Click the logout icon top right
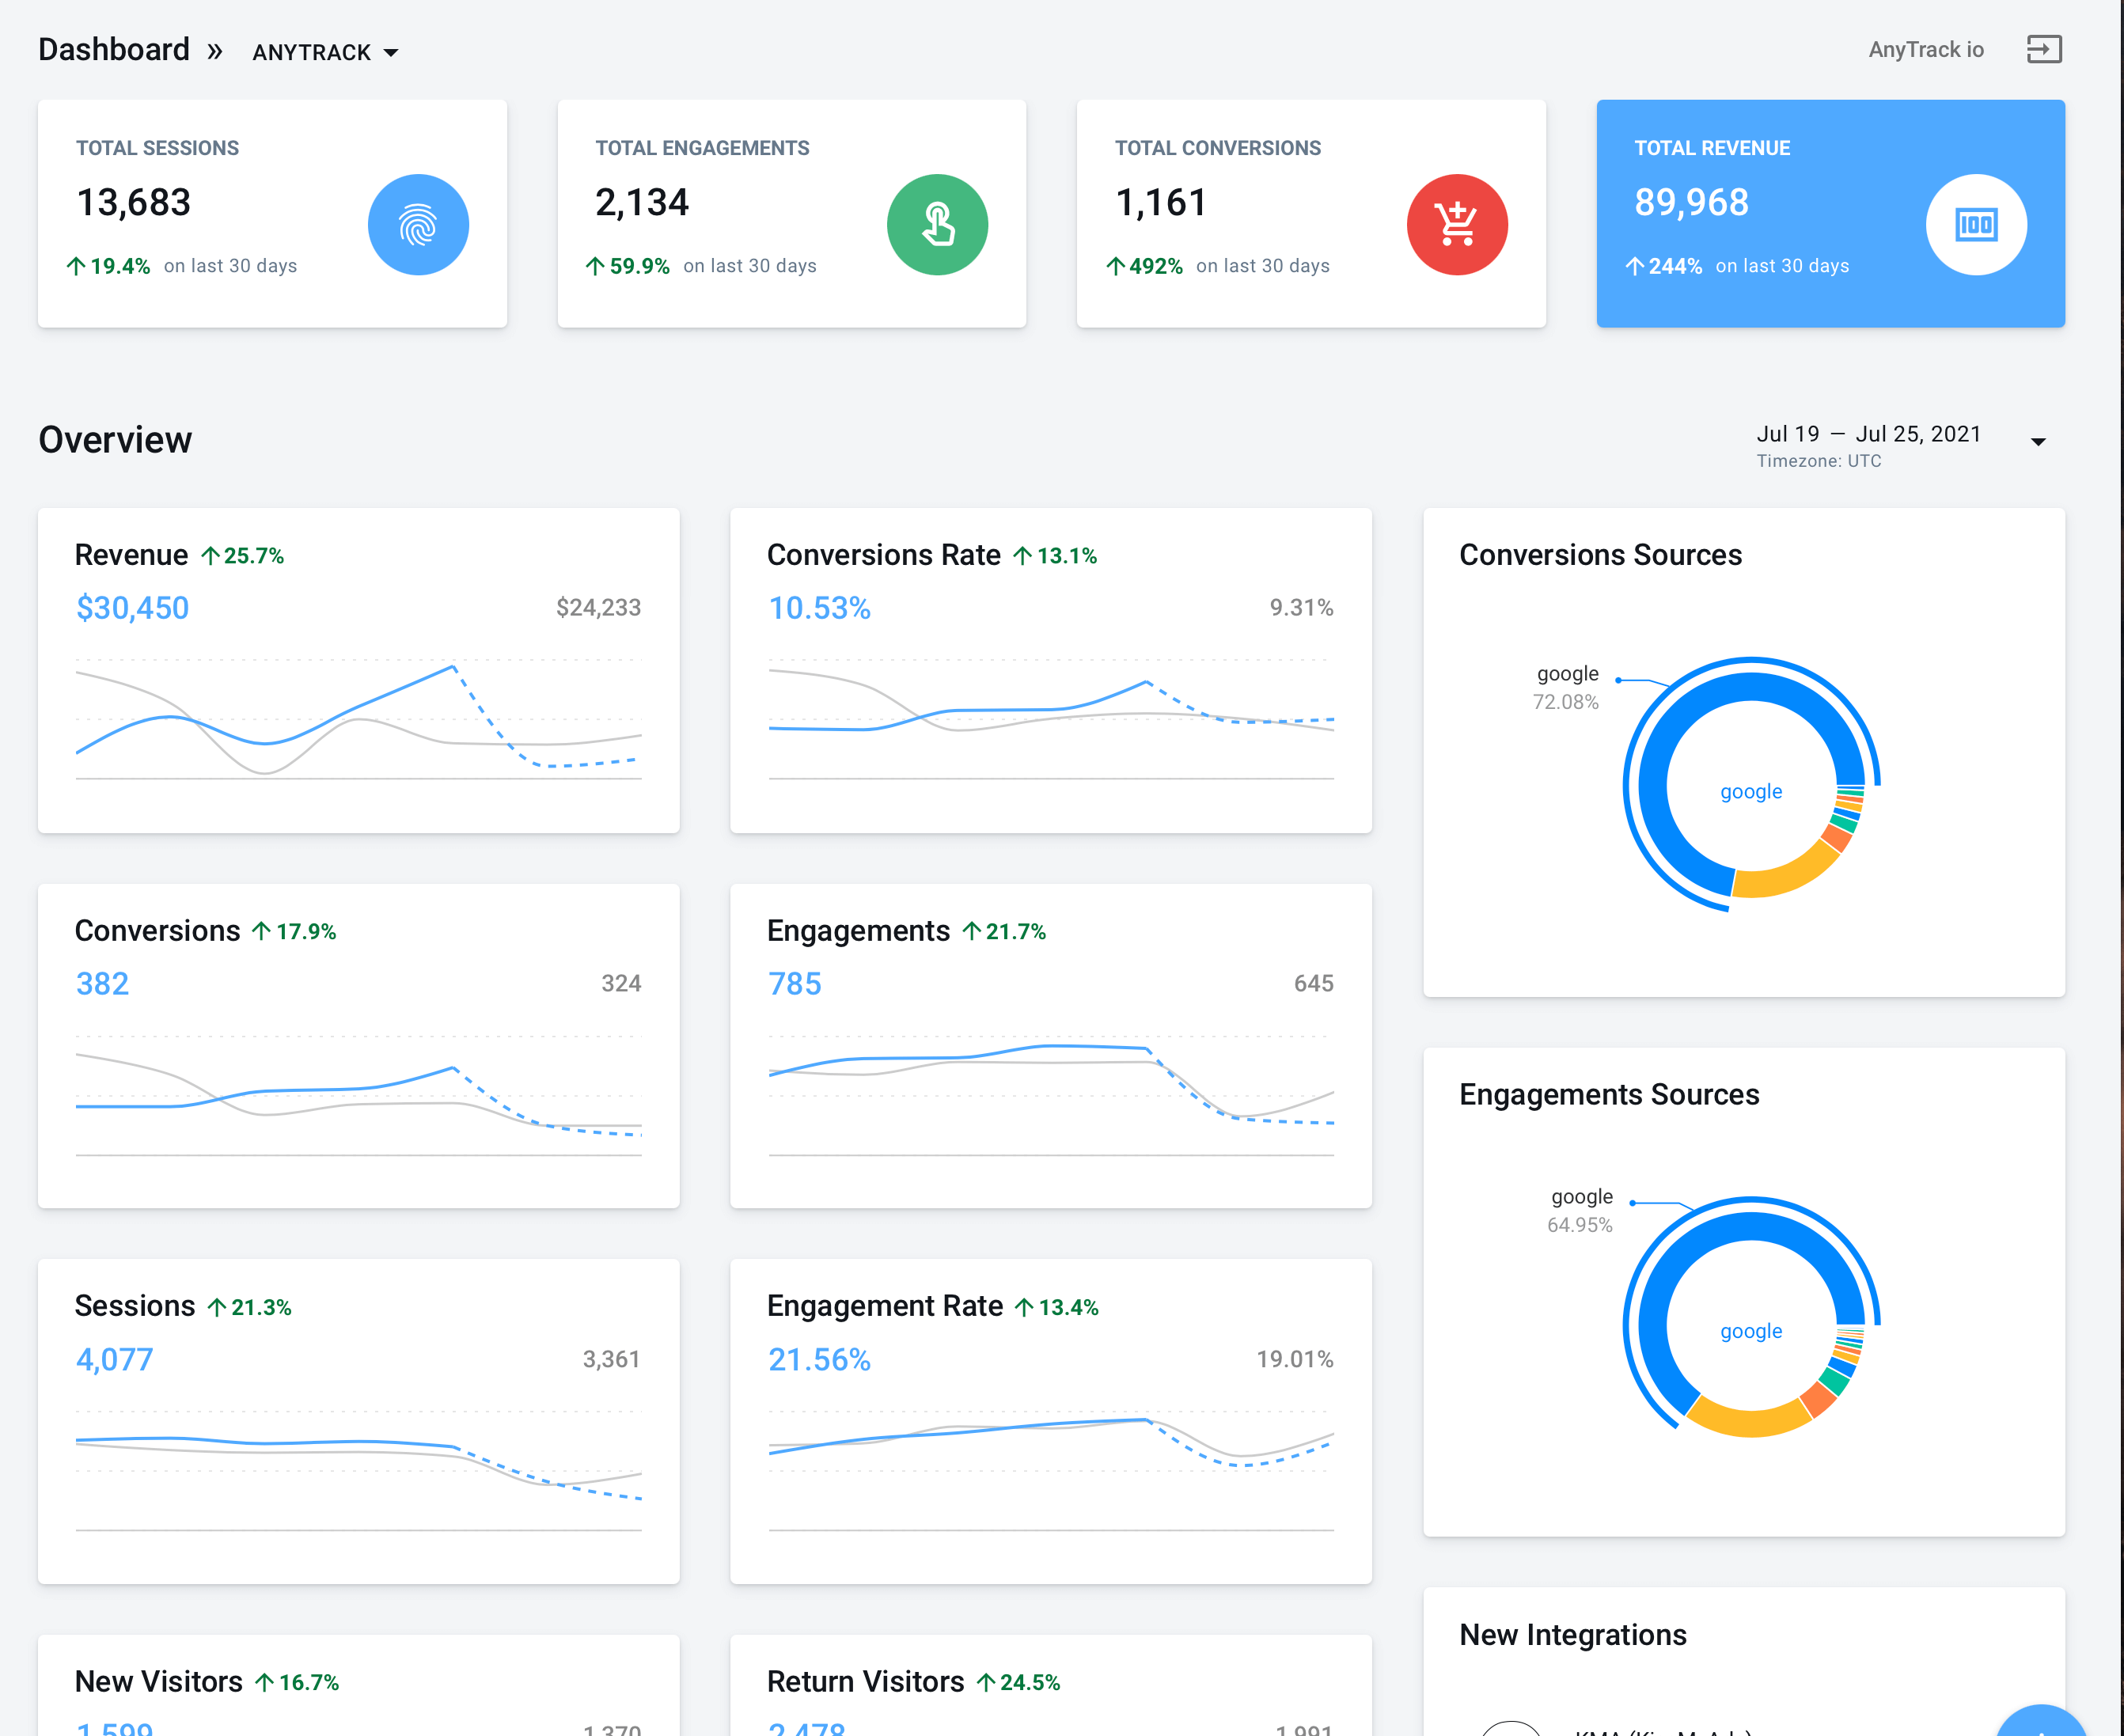 pos(2043,49)
